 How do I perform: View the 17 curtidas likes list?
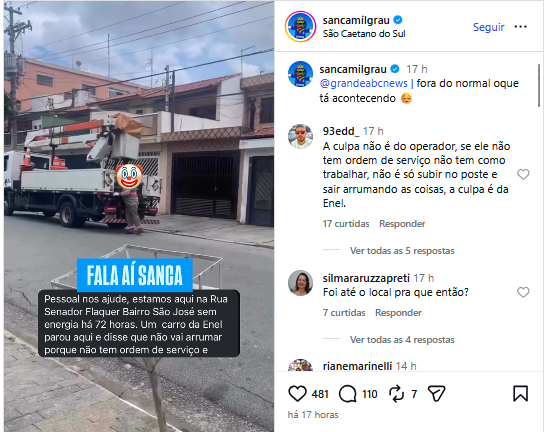click(346, 224)
